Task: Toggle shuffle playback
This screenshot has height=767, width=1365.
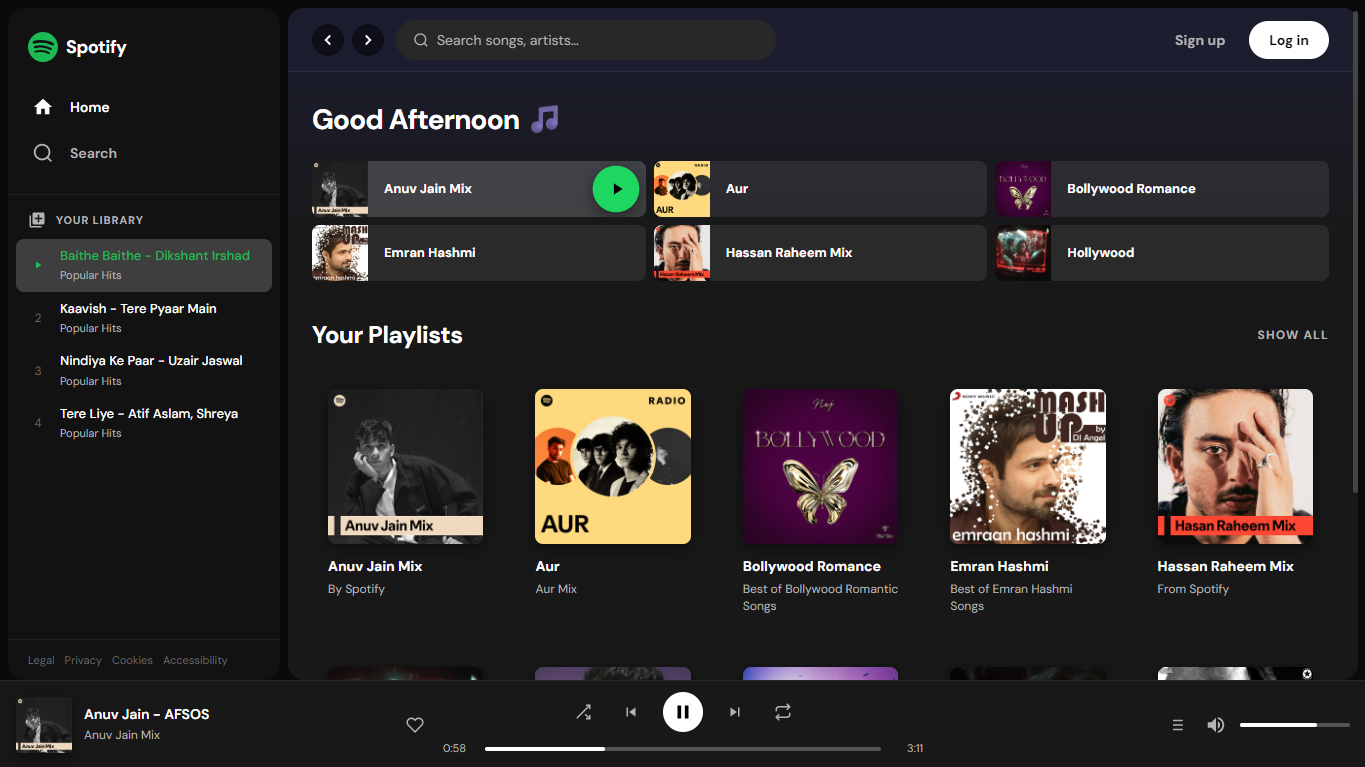Action: point(583,712)
